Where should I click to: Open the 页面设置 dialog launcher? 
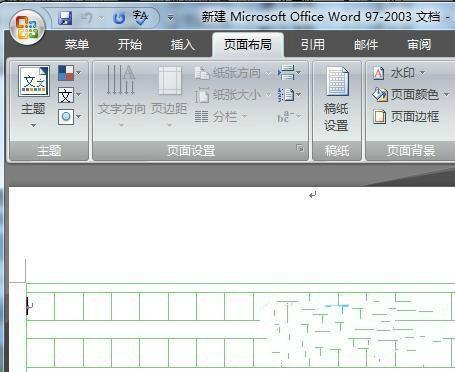[300, 148]
